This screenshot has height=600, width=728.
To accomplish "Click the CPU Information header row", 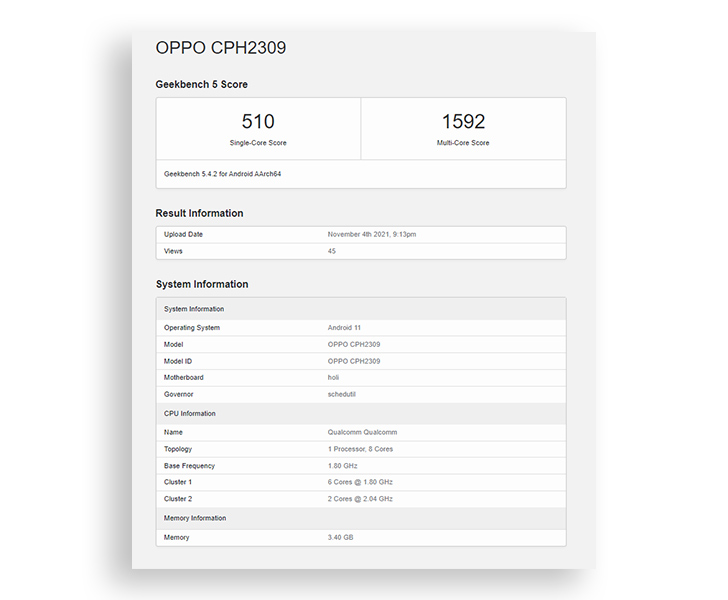I will point(361,413).
